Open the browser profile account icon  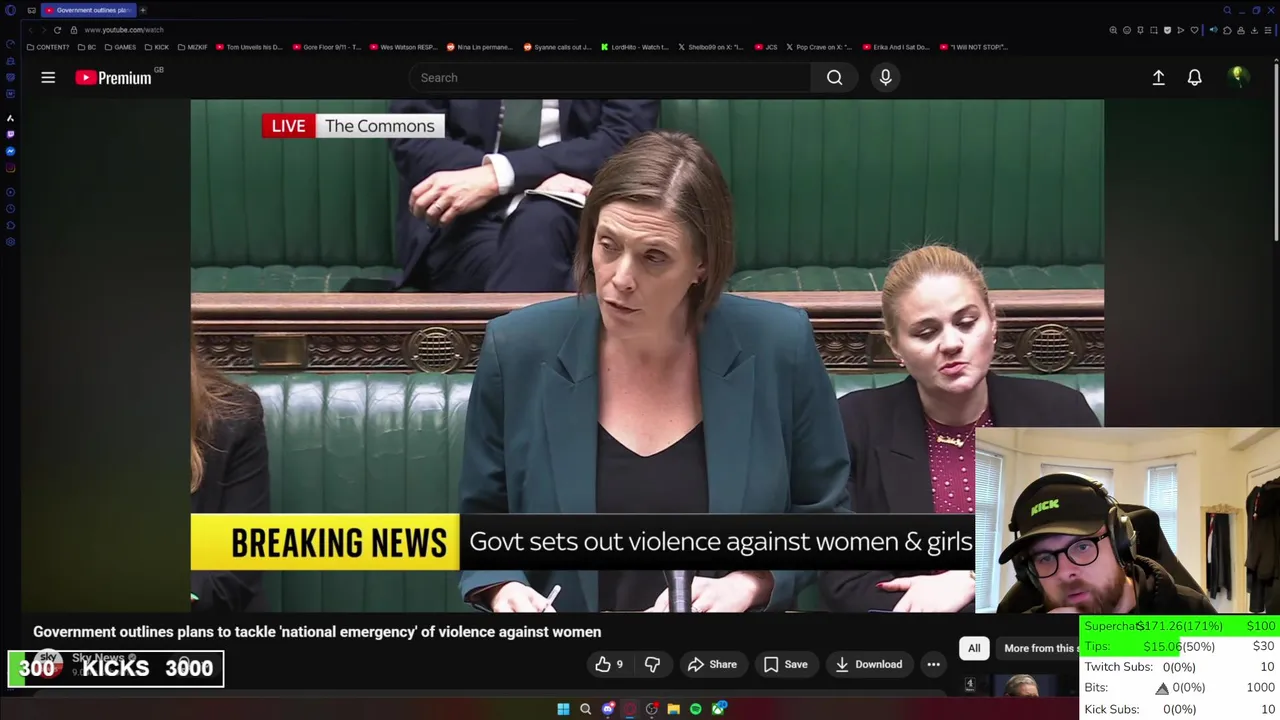click(1241, 30)
